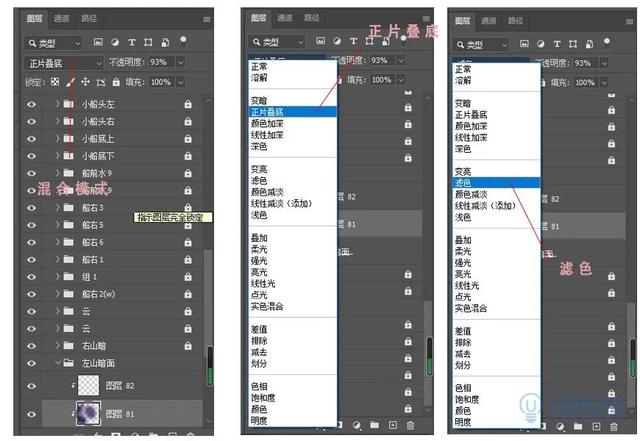Hide the 船右 6 group

tap(31, 242)
